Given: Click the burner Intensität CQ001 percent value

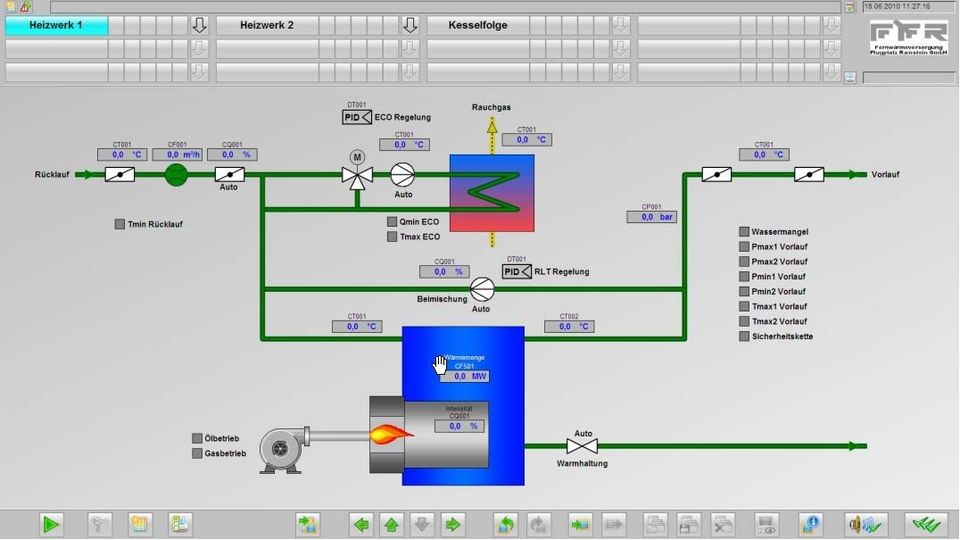Looking at the screenshot, I should 459,426.
